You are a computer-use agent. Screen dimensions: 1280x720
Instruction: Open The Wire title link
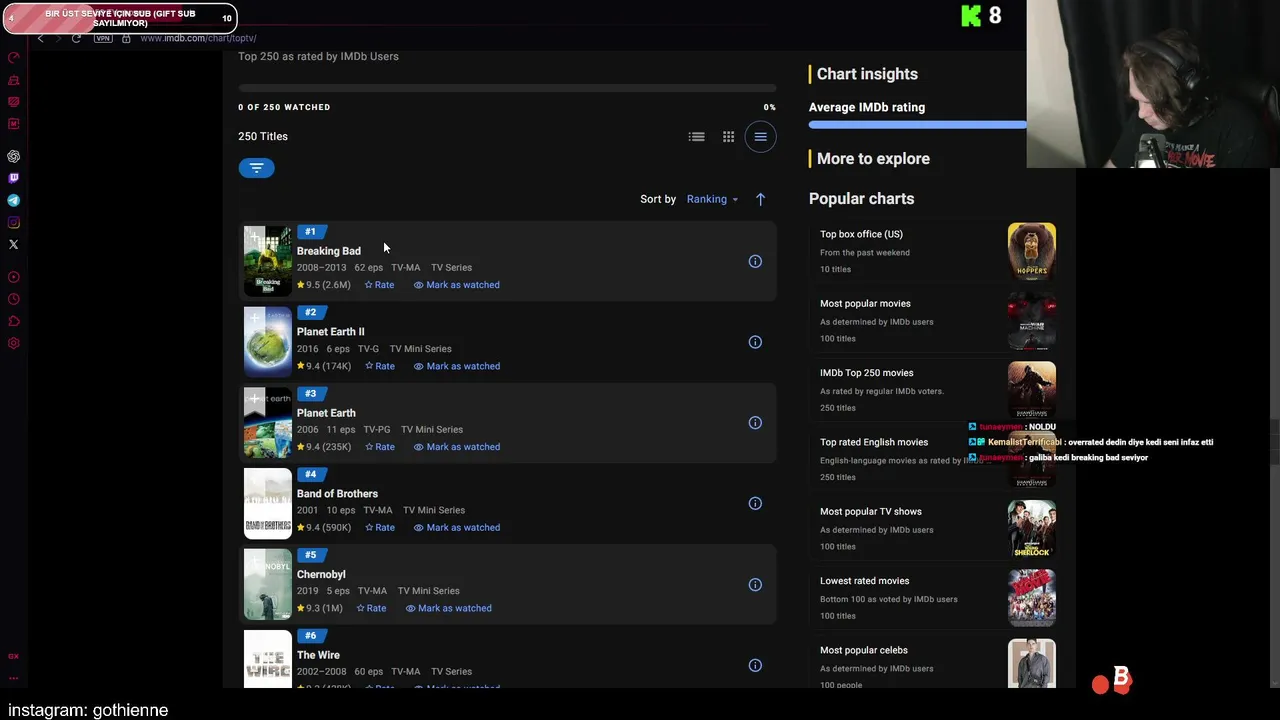pos(318,655)
